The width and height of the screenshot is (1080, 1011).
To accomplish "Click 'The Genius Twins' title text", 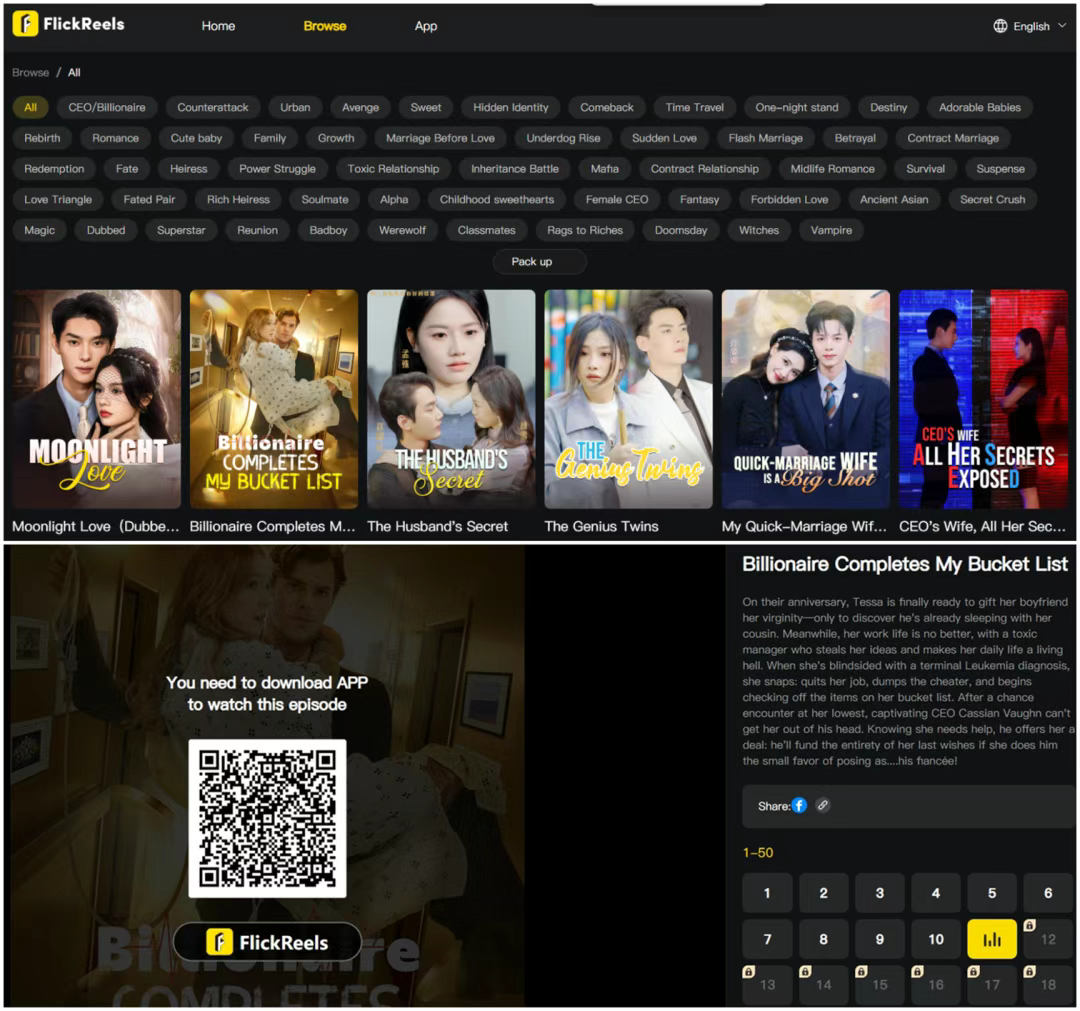I will (601, 527).
